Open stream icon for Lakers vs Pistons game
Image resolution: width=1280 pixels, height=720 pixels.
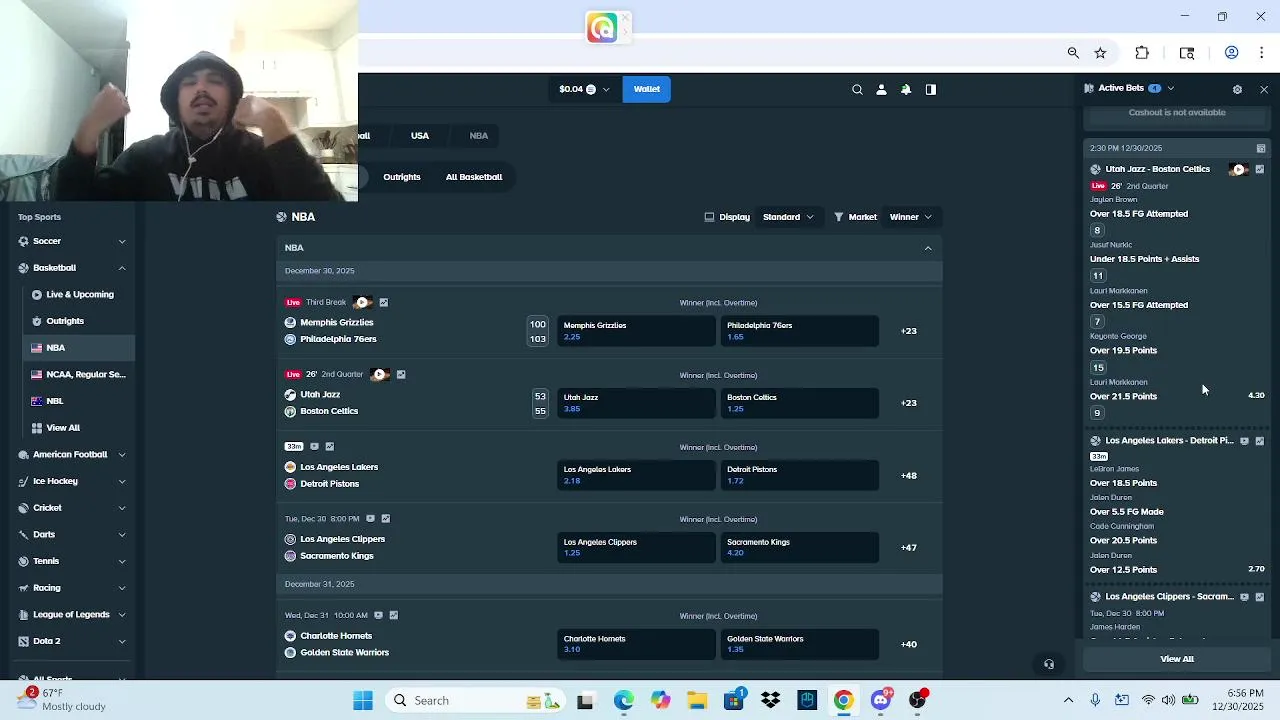(314, 446)
